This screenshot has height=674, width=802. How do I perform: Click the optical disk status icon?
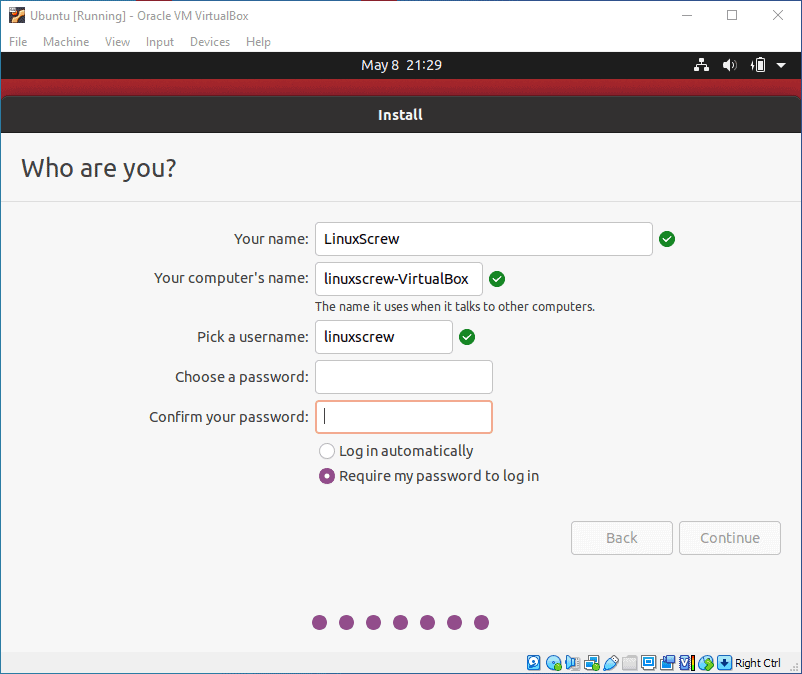(553, 663)
